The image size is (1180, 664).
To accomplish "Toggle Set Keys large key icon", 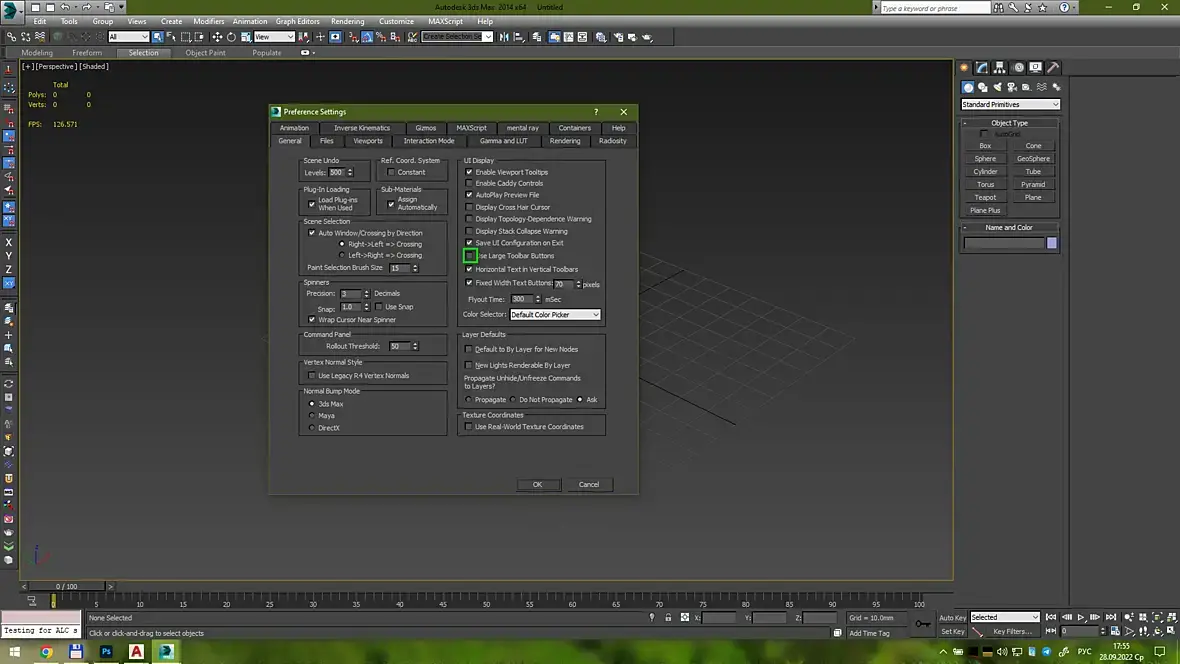I will click(923, 623).
